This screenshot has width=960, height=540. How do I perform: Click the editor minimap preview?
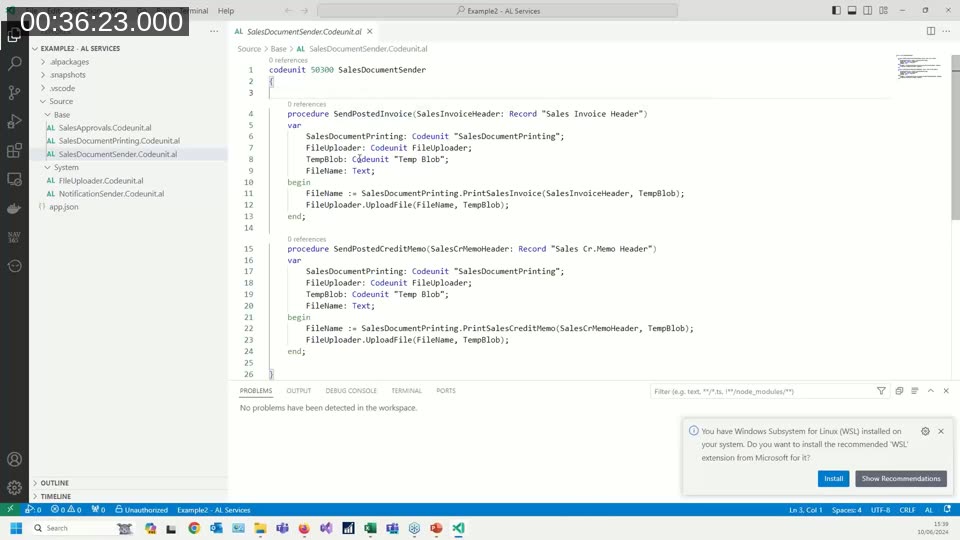[918, 67]
